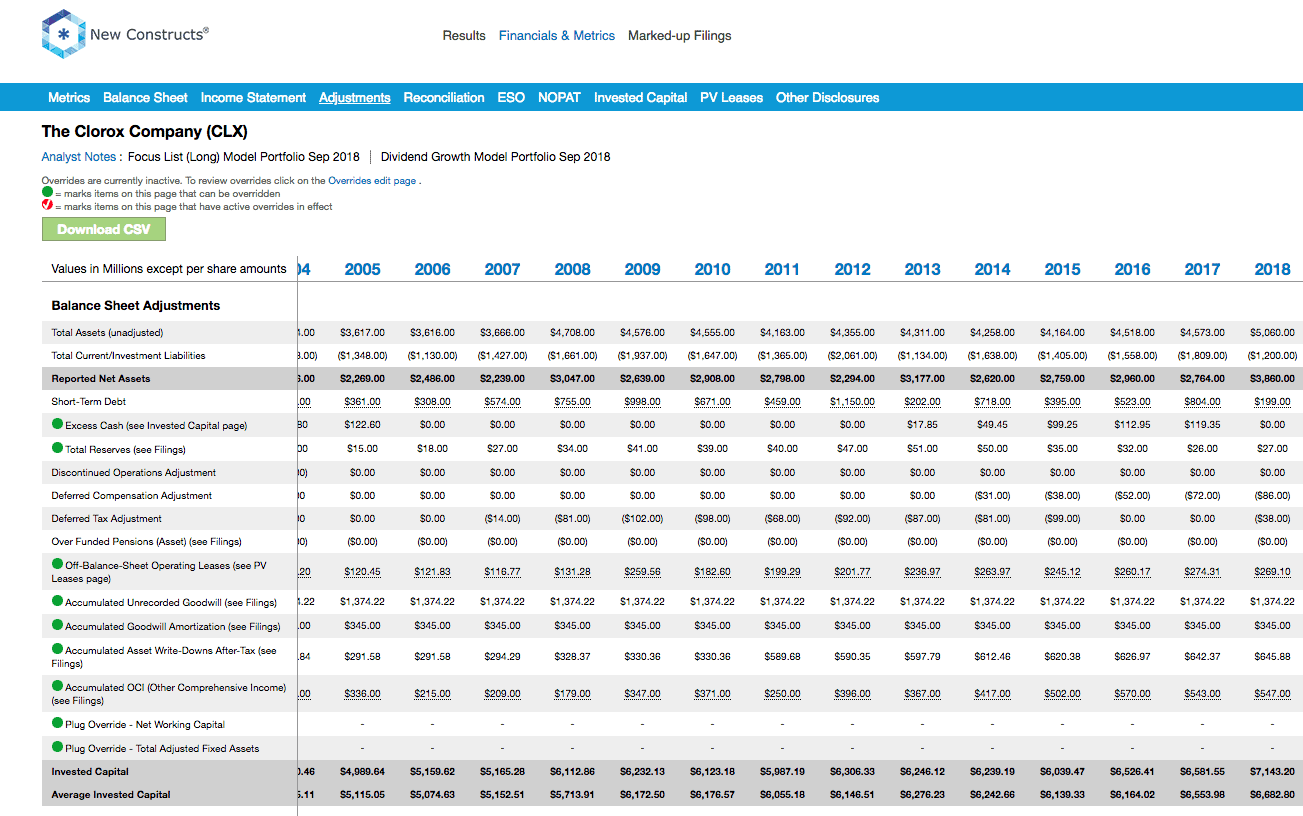Click the New Constructs hexagon logo
This screenshot has width=1303, height=816.
pyautogui.click(x=63, y=35)
